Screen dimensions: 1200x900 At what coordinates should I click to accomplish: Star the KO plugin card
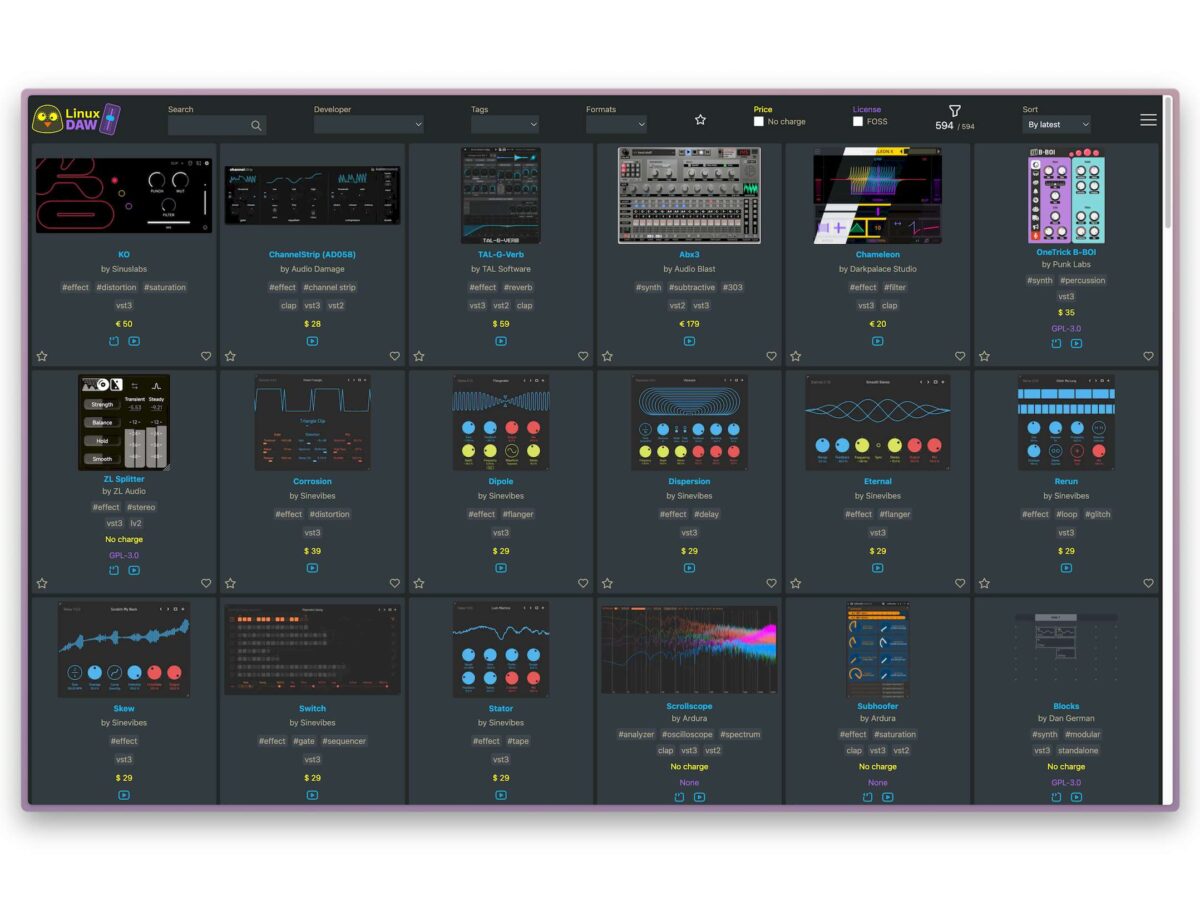(x=42, y=356)
